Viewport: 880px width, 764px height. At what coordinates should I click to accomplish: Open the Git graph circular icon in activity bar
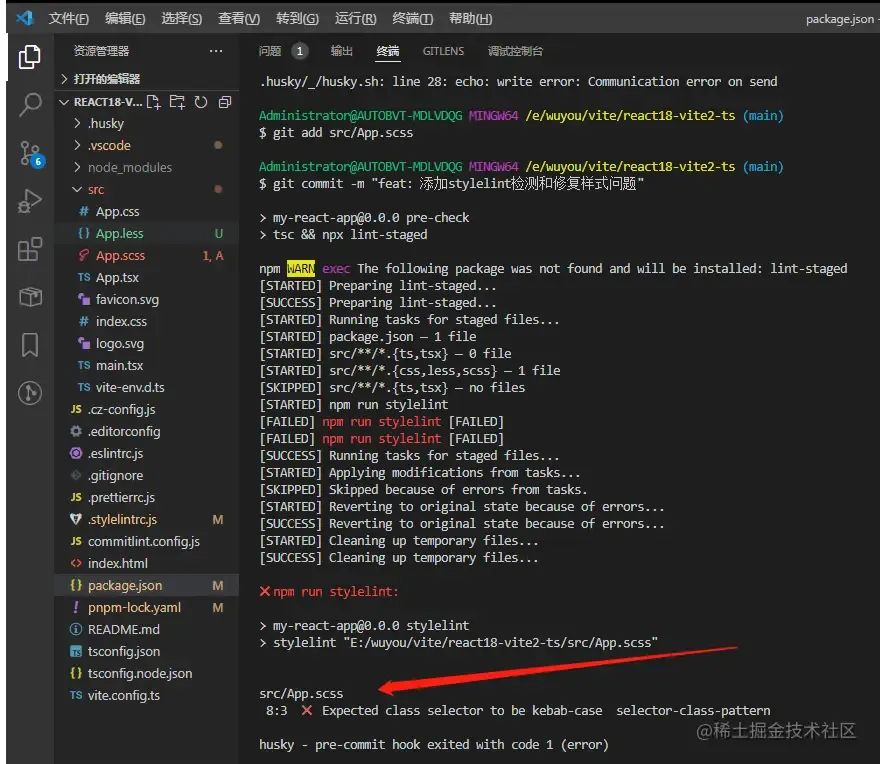(29, 393)
